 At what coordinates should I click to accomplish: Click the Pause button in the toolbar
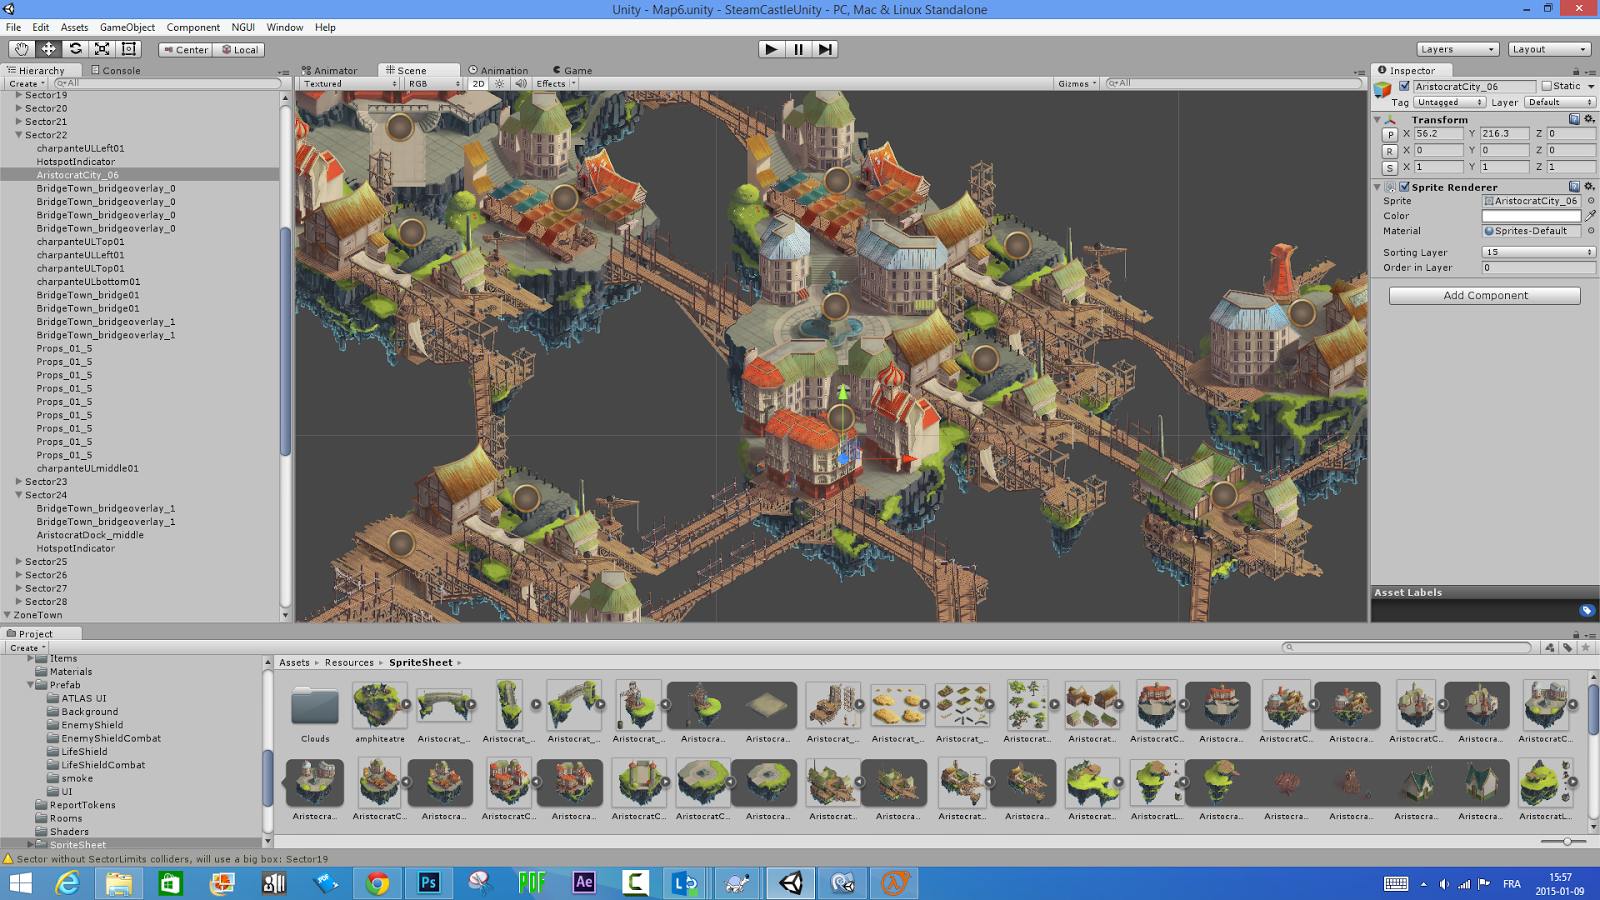tap(798, 49)
